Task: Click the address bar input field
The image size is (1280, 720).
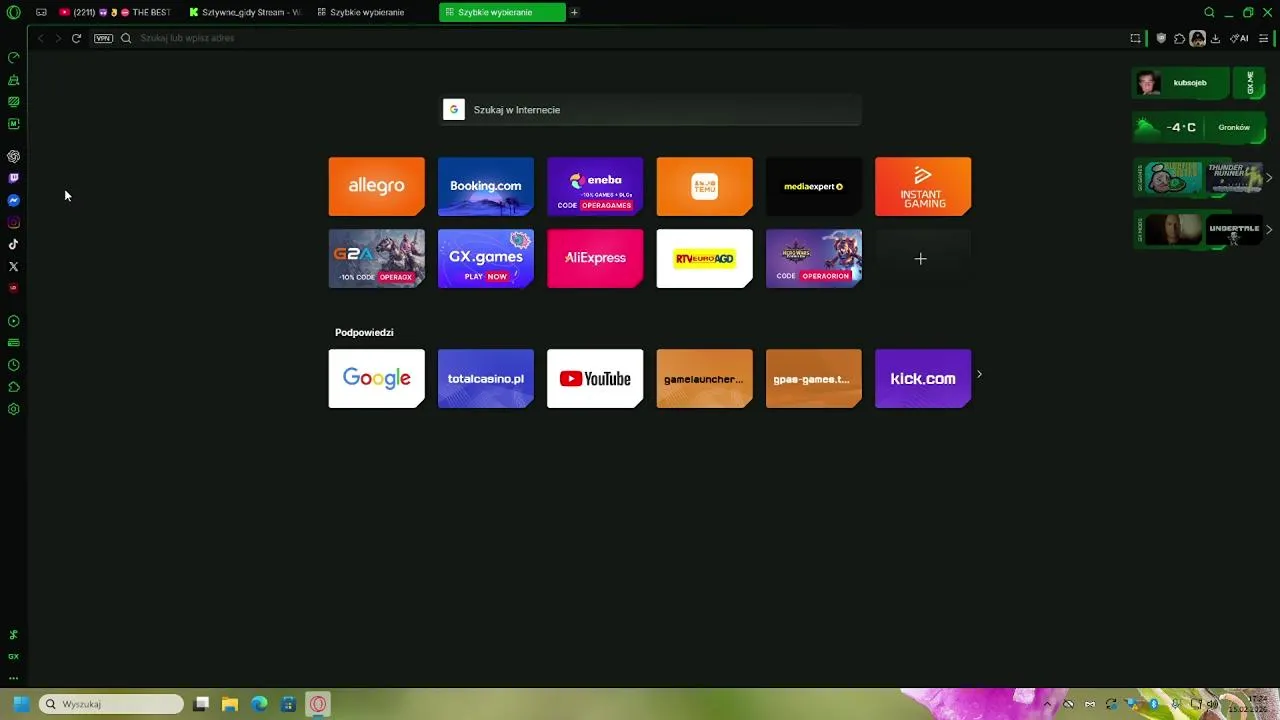Action: pyautogui.click(x=620, y=38)
